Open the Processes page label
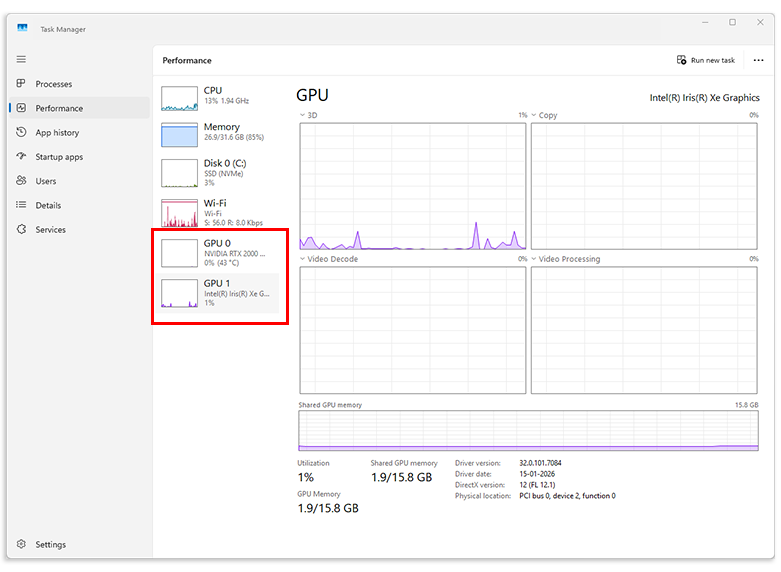The image size is (781, 572). [x=54, y=84]
